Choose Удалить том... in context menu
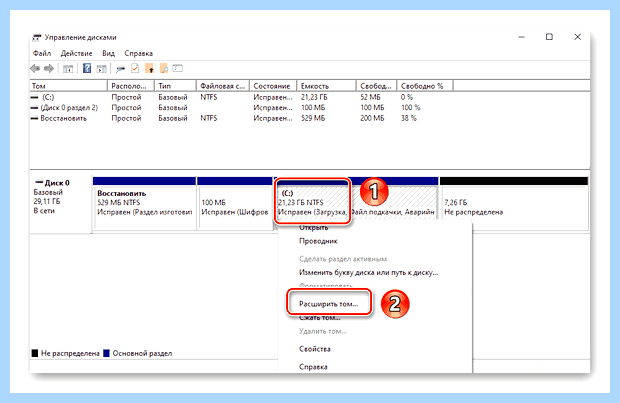Image resolution: width=620 pixels, height=403 pixels. 323,331
